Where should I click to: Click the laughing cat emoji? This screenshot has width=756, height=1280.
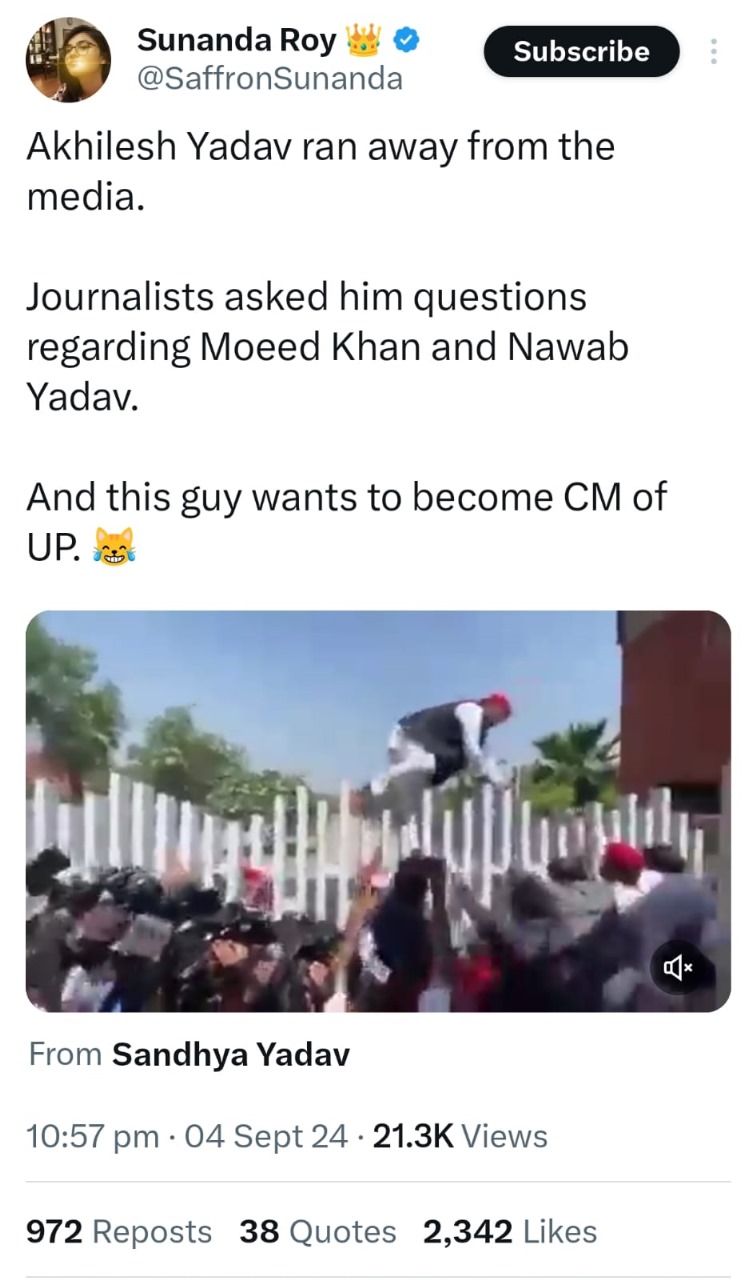point(113,546)
